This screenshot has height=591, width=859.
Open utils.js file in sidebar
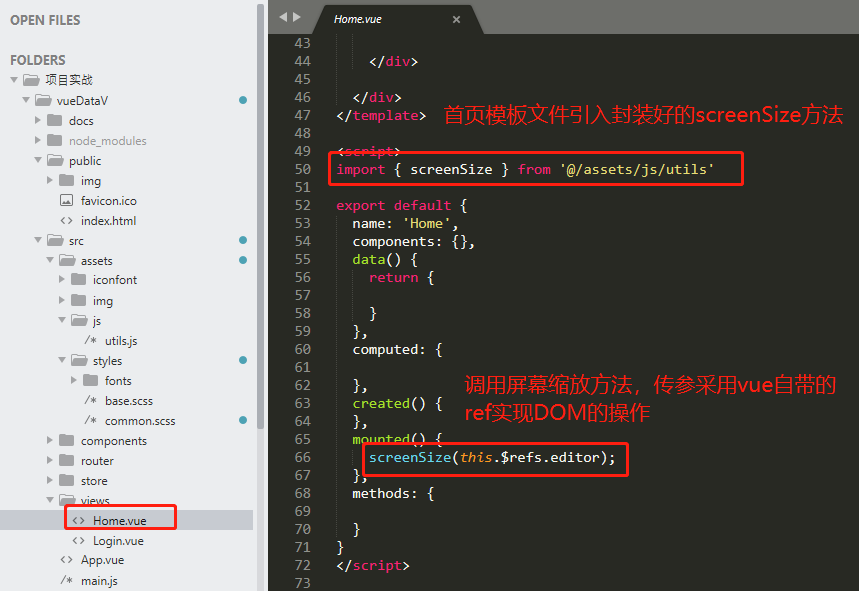(121, 341)
